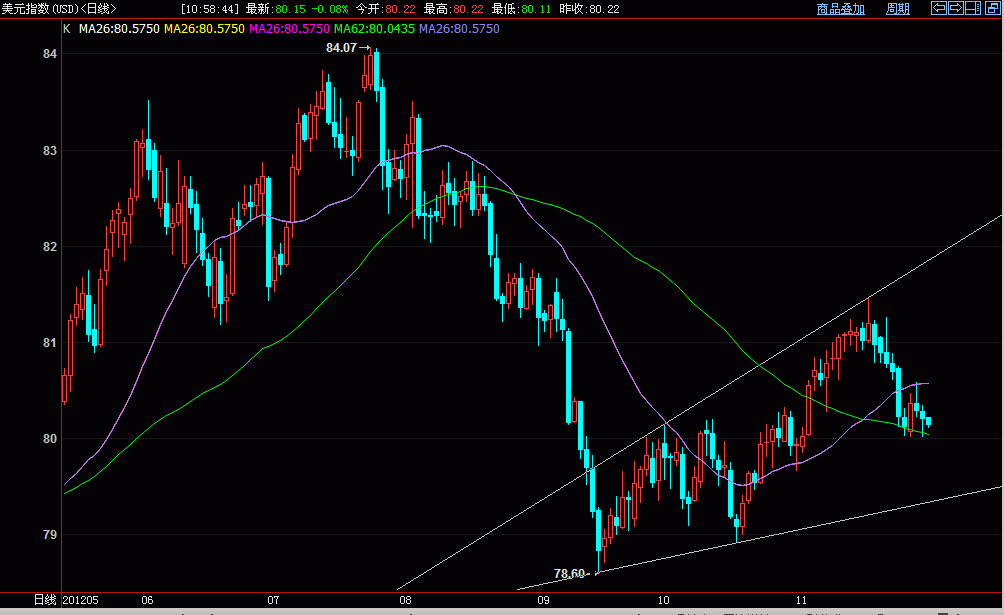Image resolution: width=1004 pixels, height=615 pixels.
Task: Click the restore window overlap icon
Action: coord(992,8)
